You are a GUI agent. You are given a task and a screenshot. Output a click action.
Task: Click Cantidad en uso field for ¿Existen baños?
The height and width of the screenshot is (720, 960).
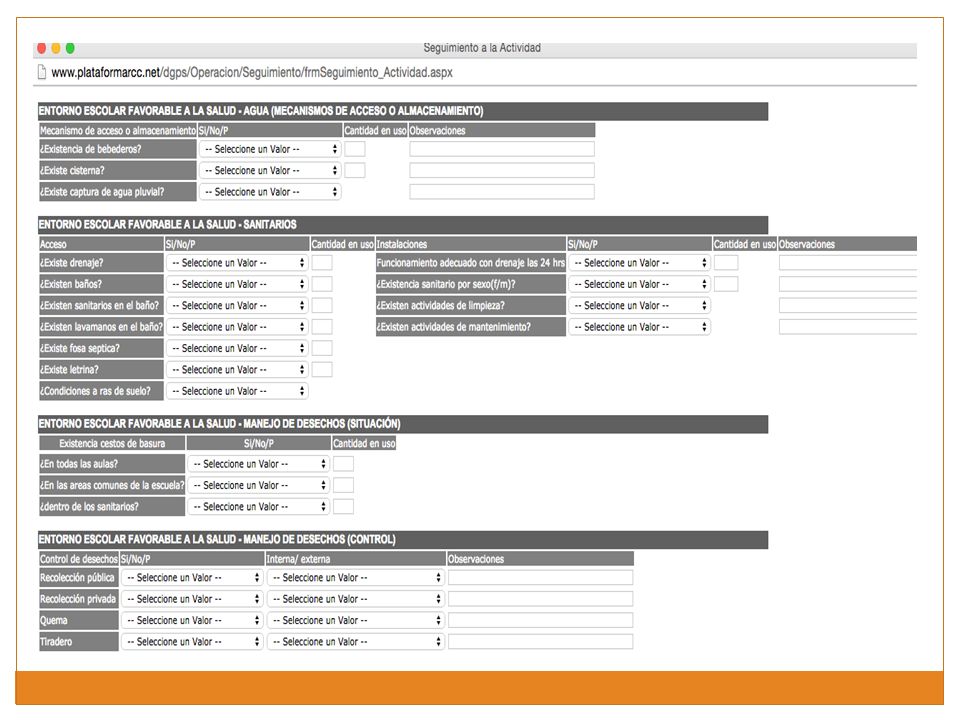pos(322,284)
